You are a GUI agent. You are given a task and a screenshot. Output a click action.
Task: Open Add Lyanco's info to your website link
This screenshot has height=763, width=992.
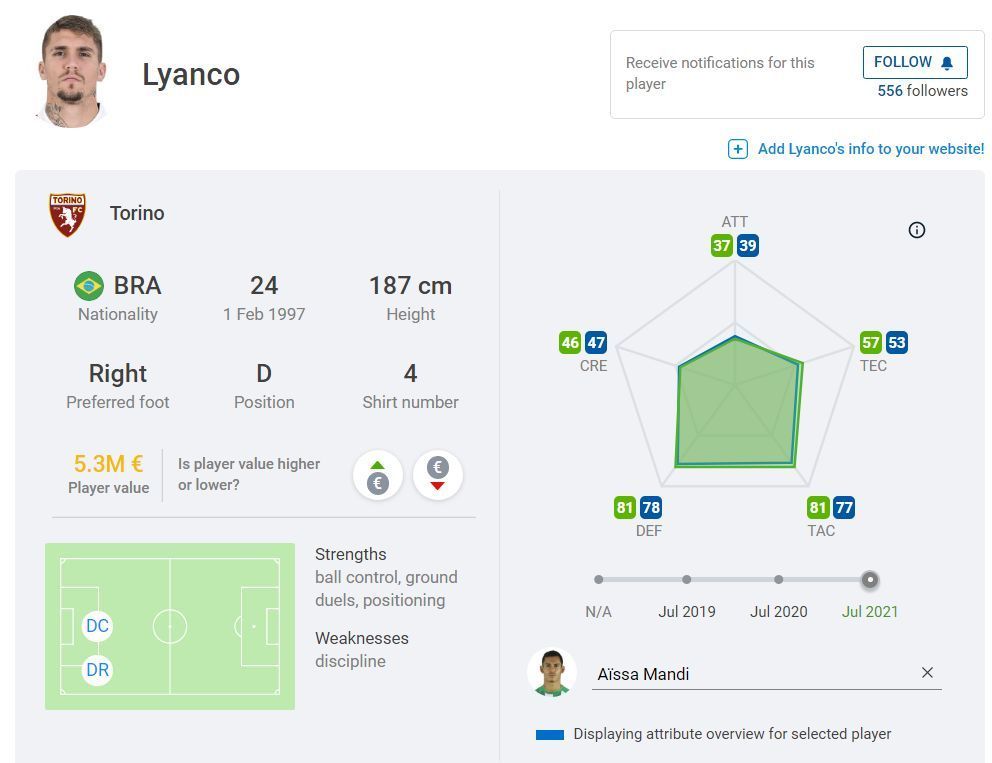[870, 149]
